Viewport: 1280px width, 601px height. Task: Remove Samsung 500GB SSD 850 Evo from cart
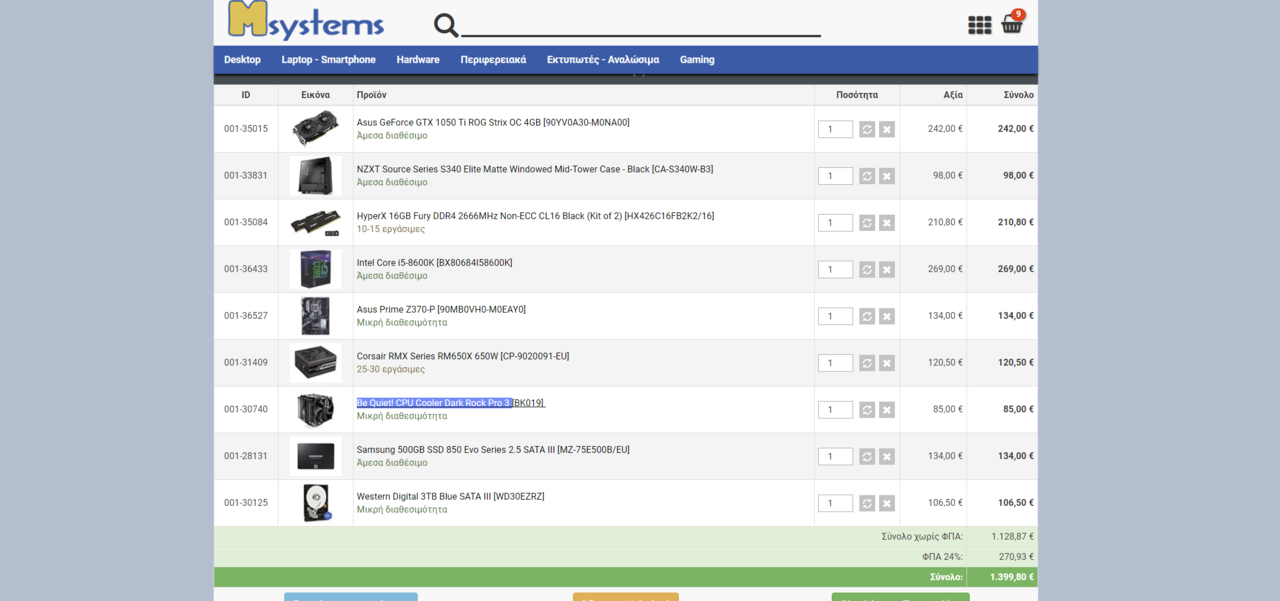point(887,456)
